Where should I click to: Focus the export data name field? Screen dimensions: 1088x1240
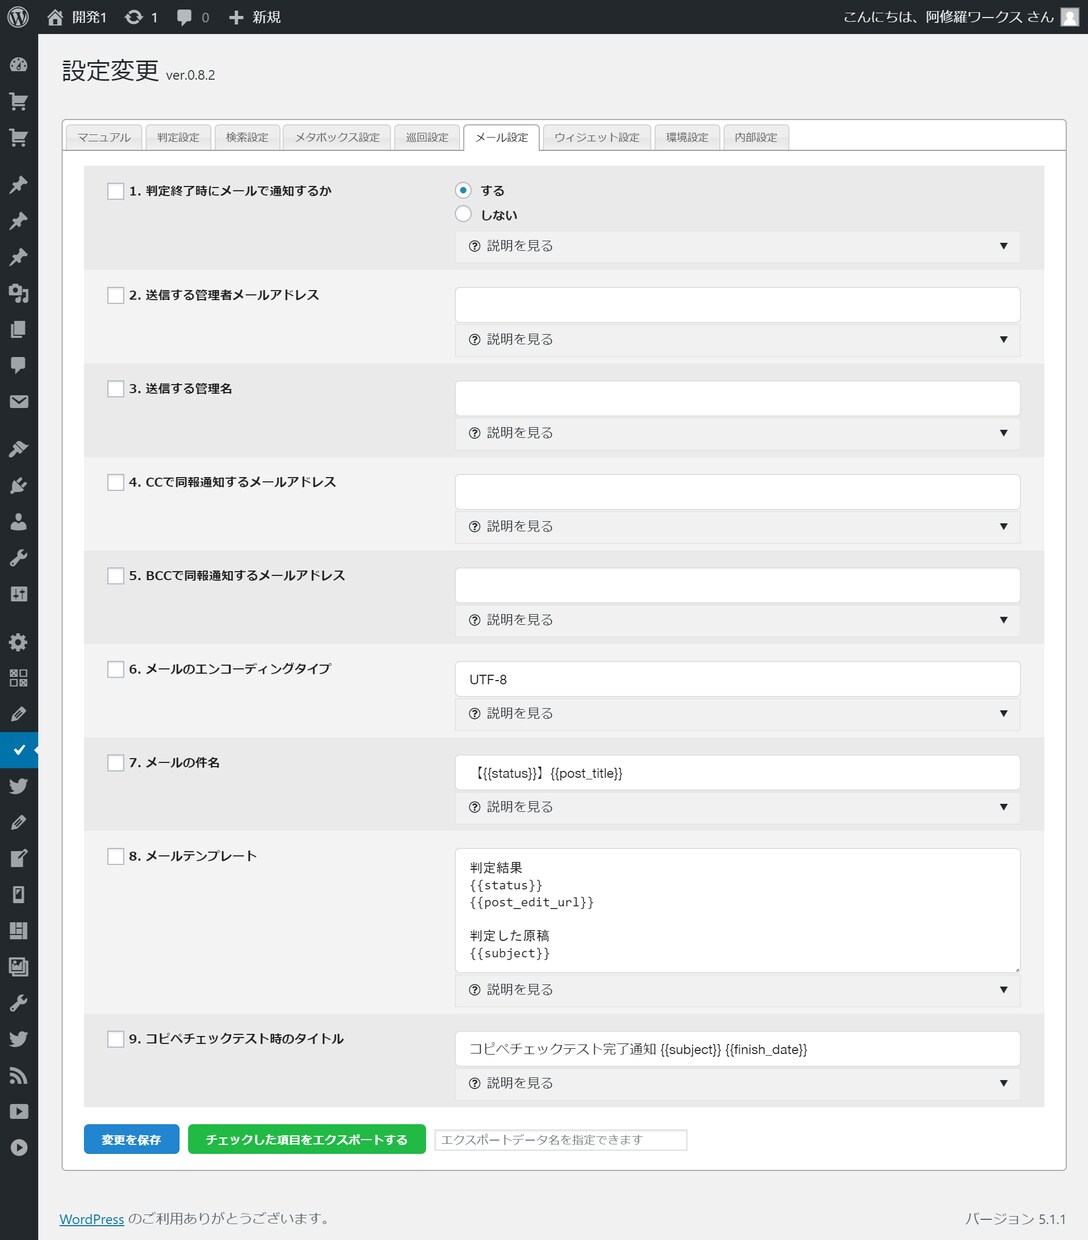pos(561,1140)
